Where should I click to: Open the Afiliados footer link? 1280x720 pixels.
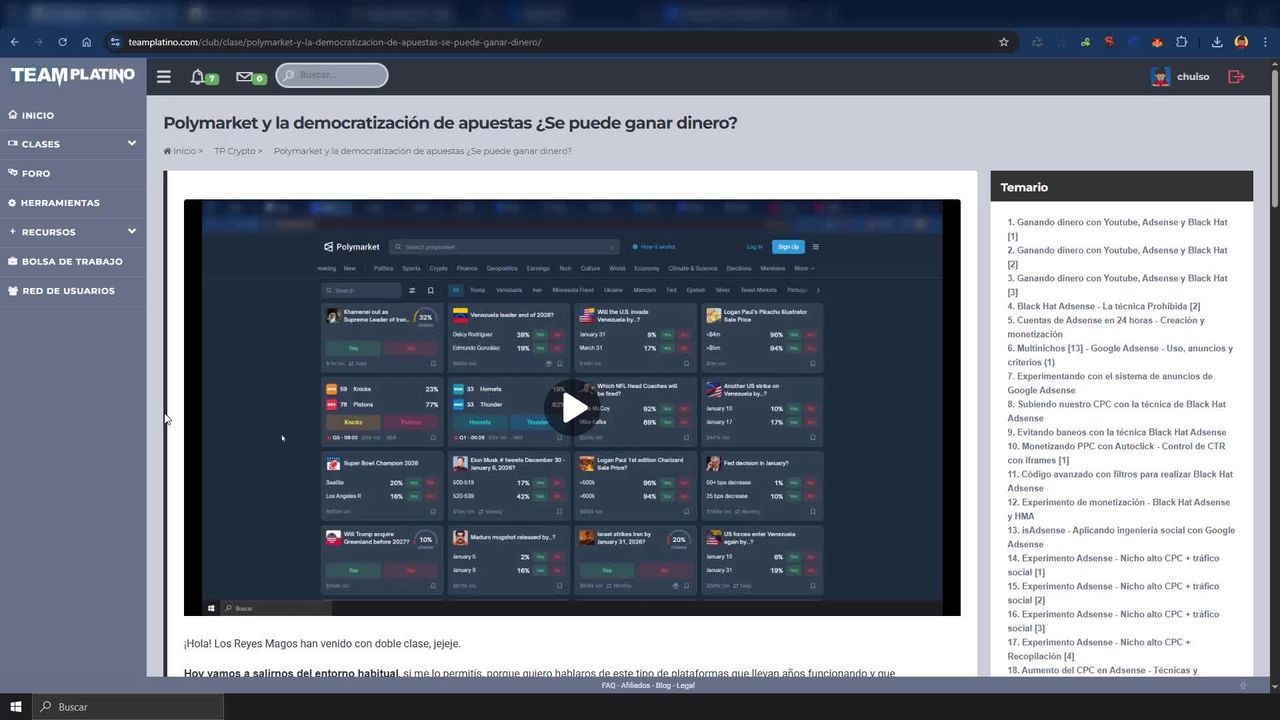(636, 686)
